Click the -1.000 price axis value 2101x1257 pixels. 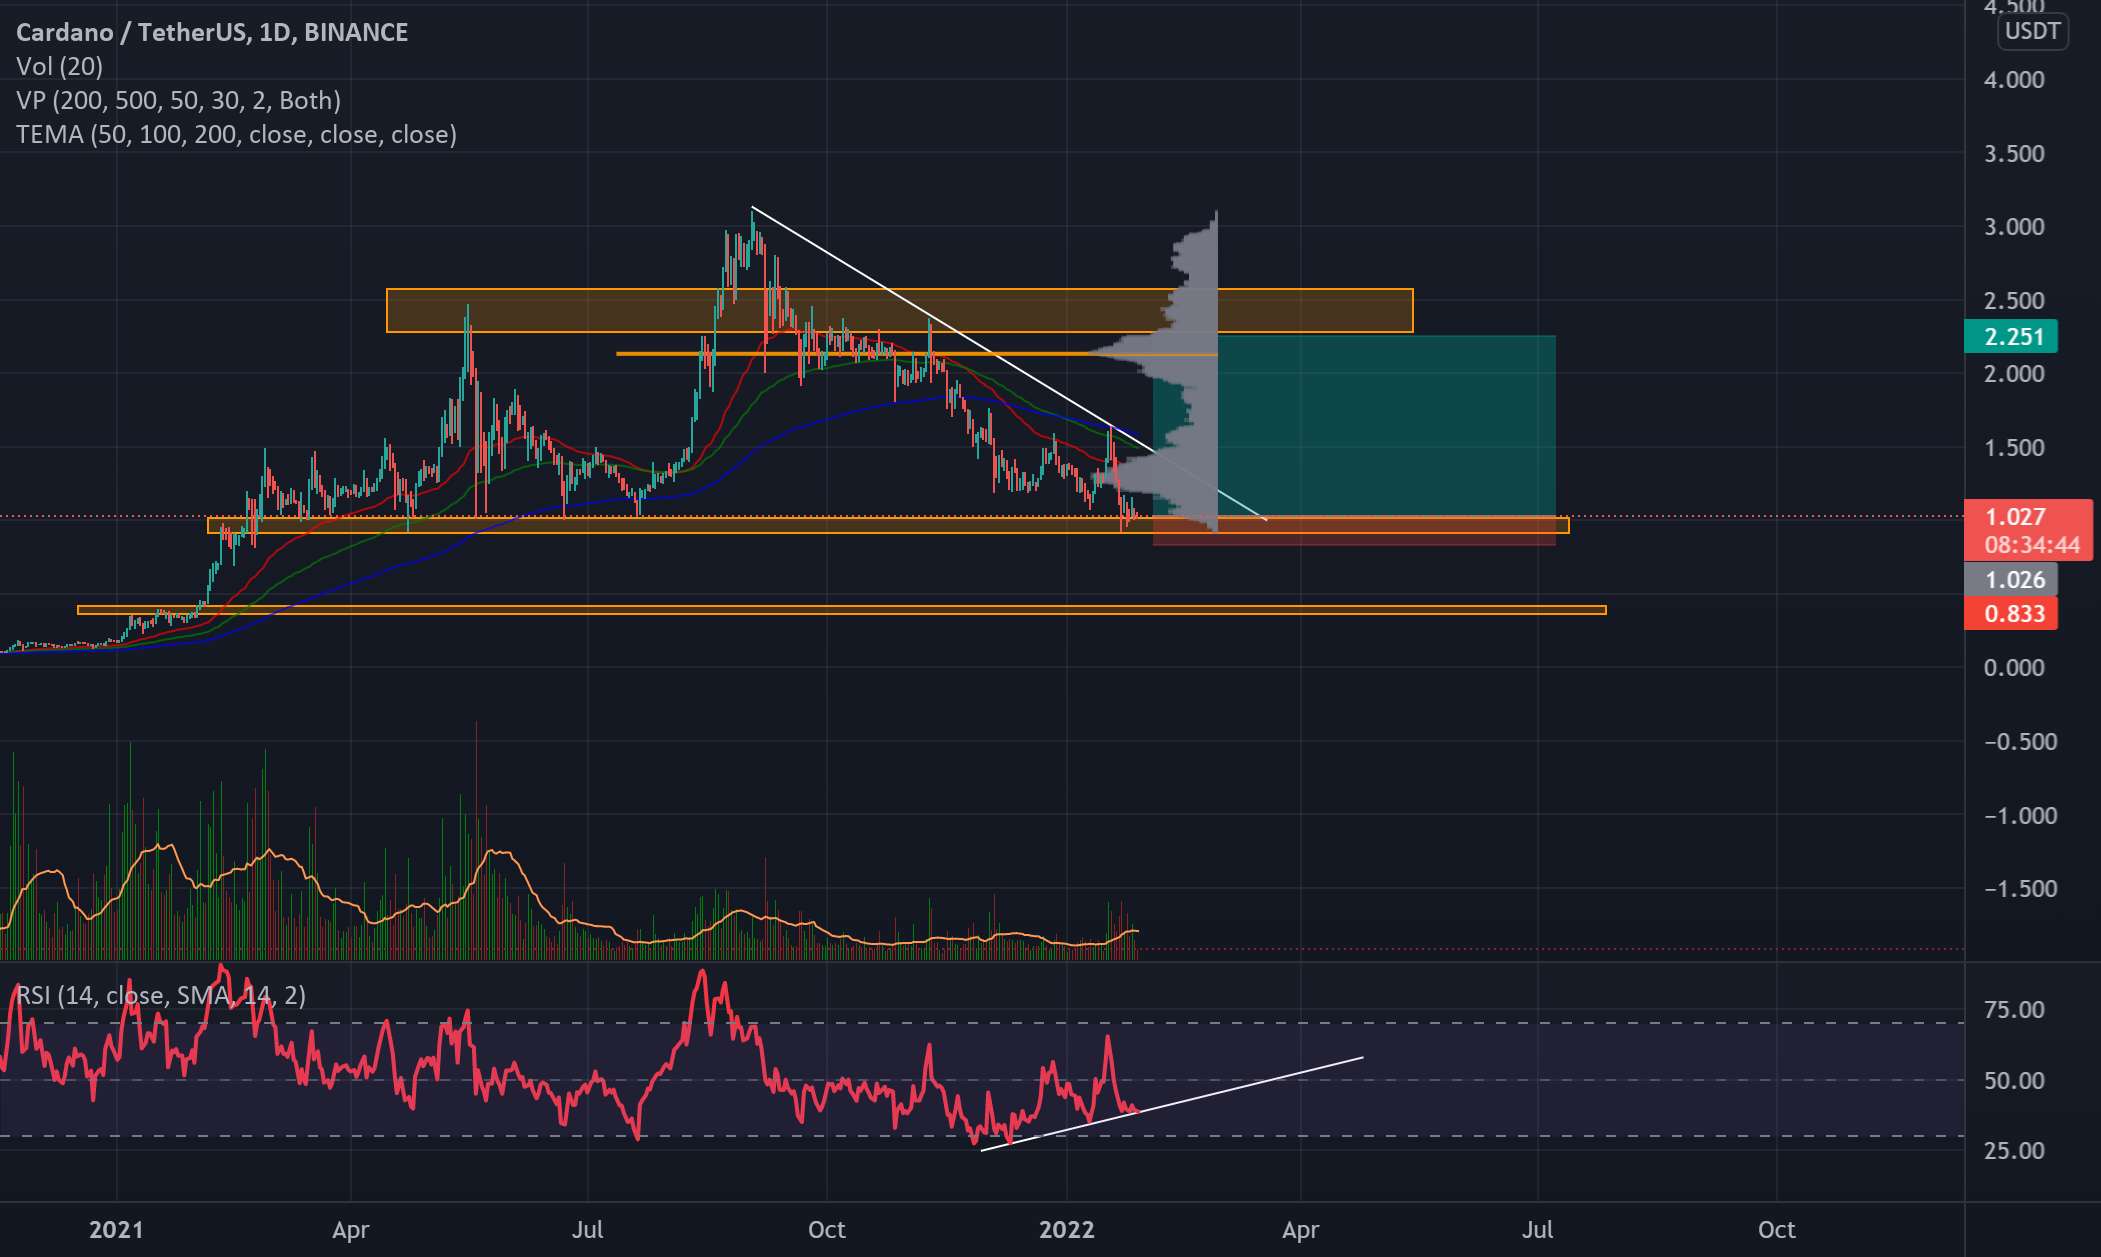pos(2020,815)
